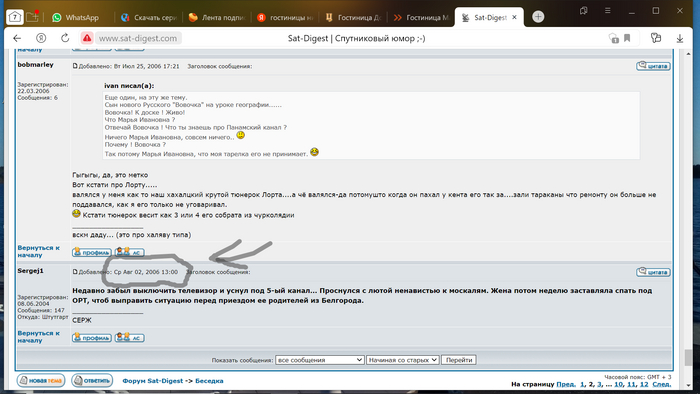700x394 pixels.
Task: Open a new tab with plus icon
Action: 538,17
